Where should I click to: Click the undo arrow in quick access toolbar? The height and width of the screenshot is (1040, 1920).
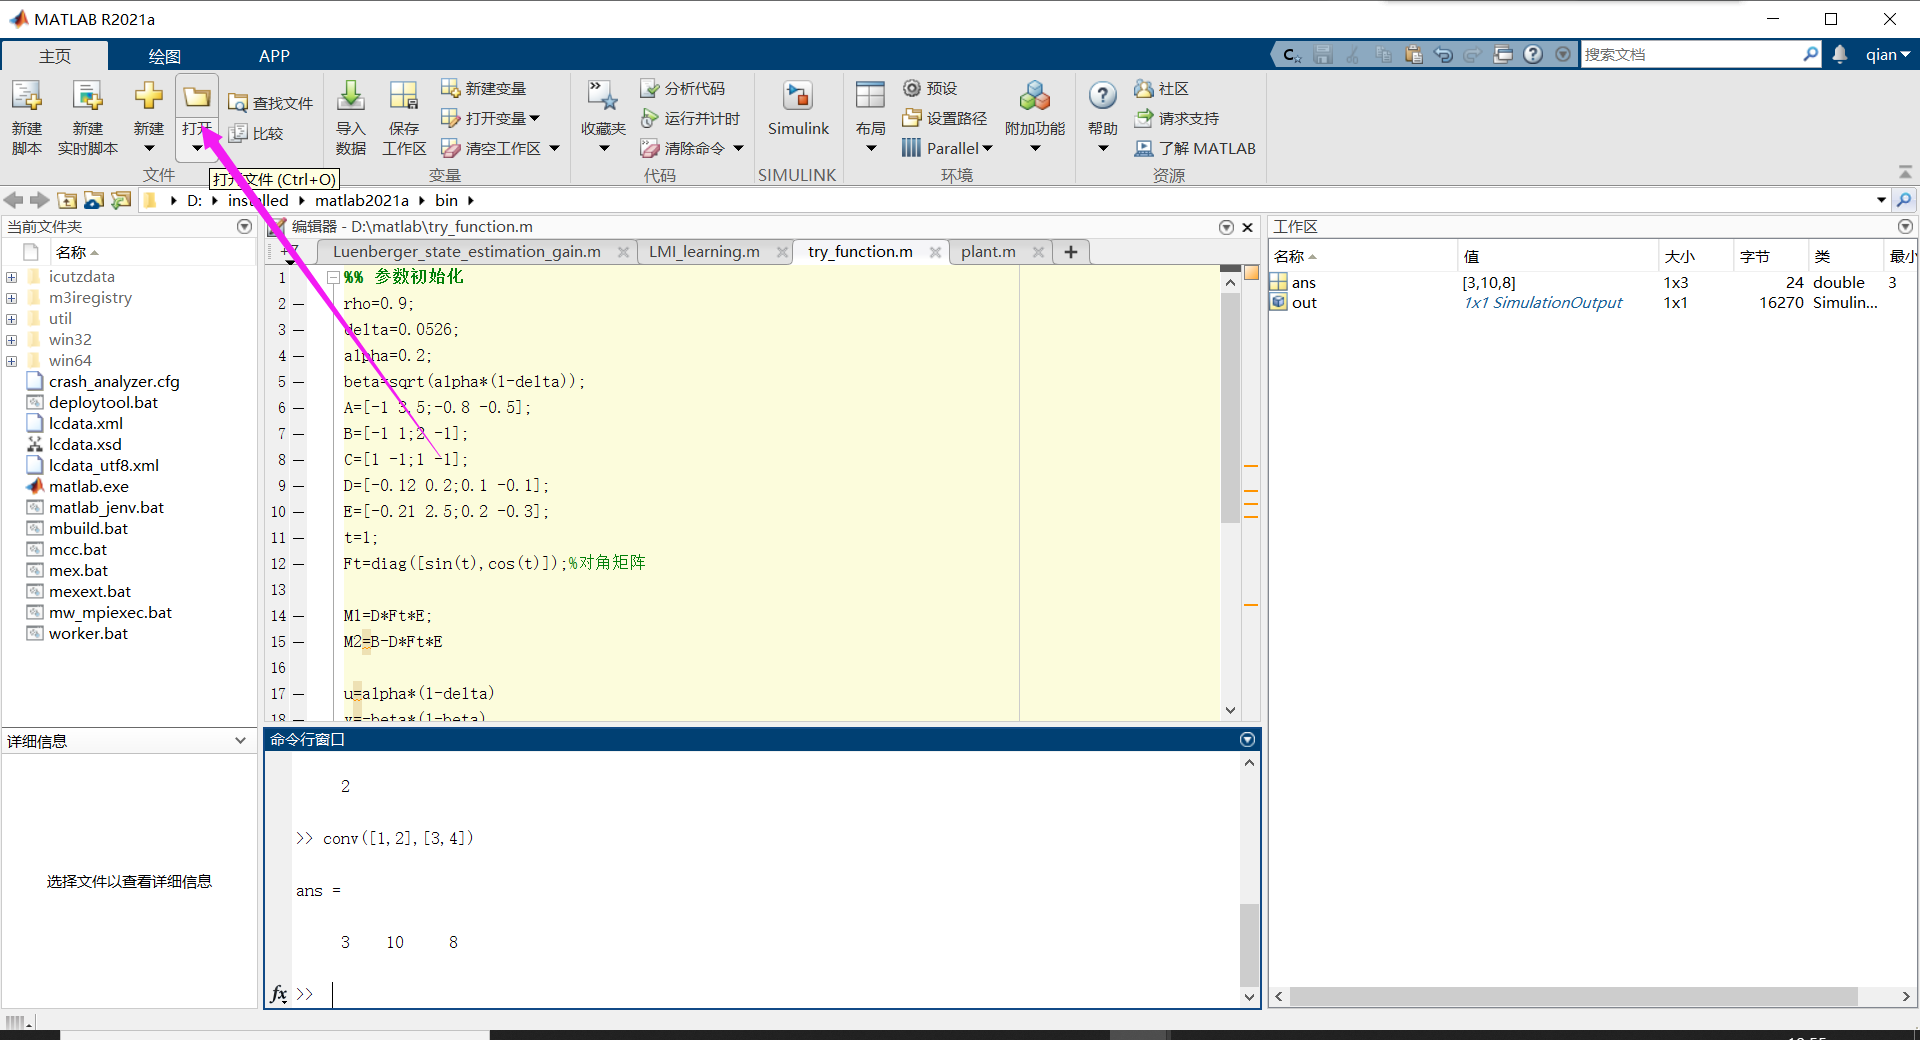pos(1443,55)
